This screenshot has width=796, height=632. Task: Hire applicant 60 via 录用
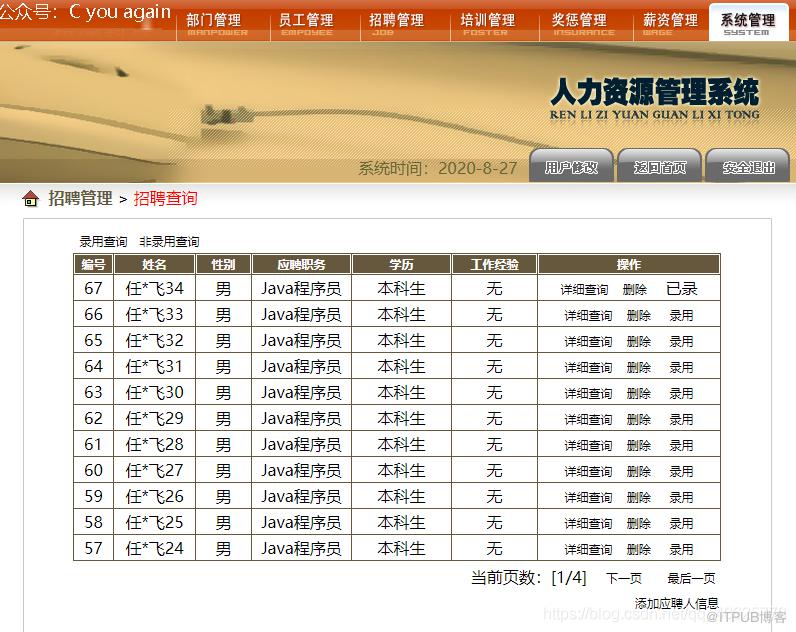[x=681, y=472]
